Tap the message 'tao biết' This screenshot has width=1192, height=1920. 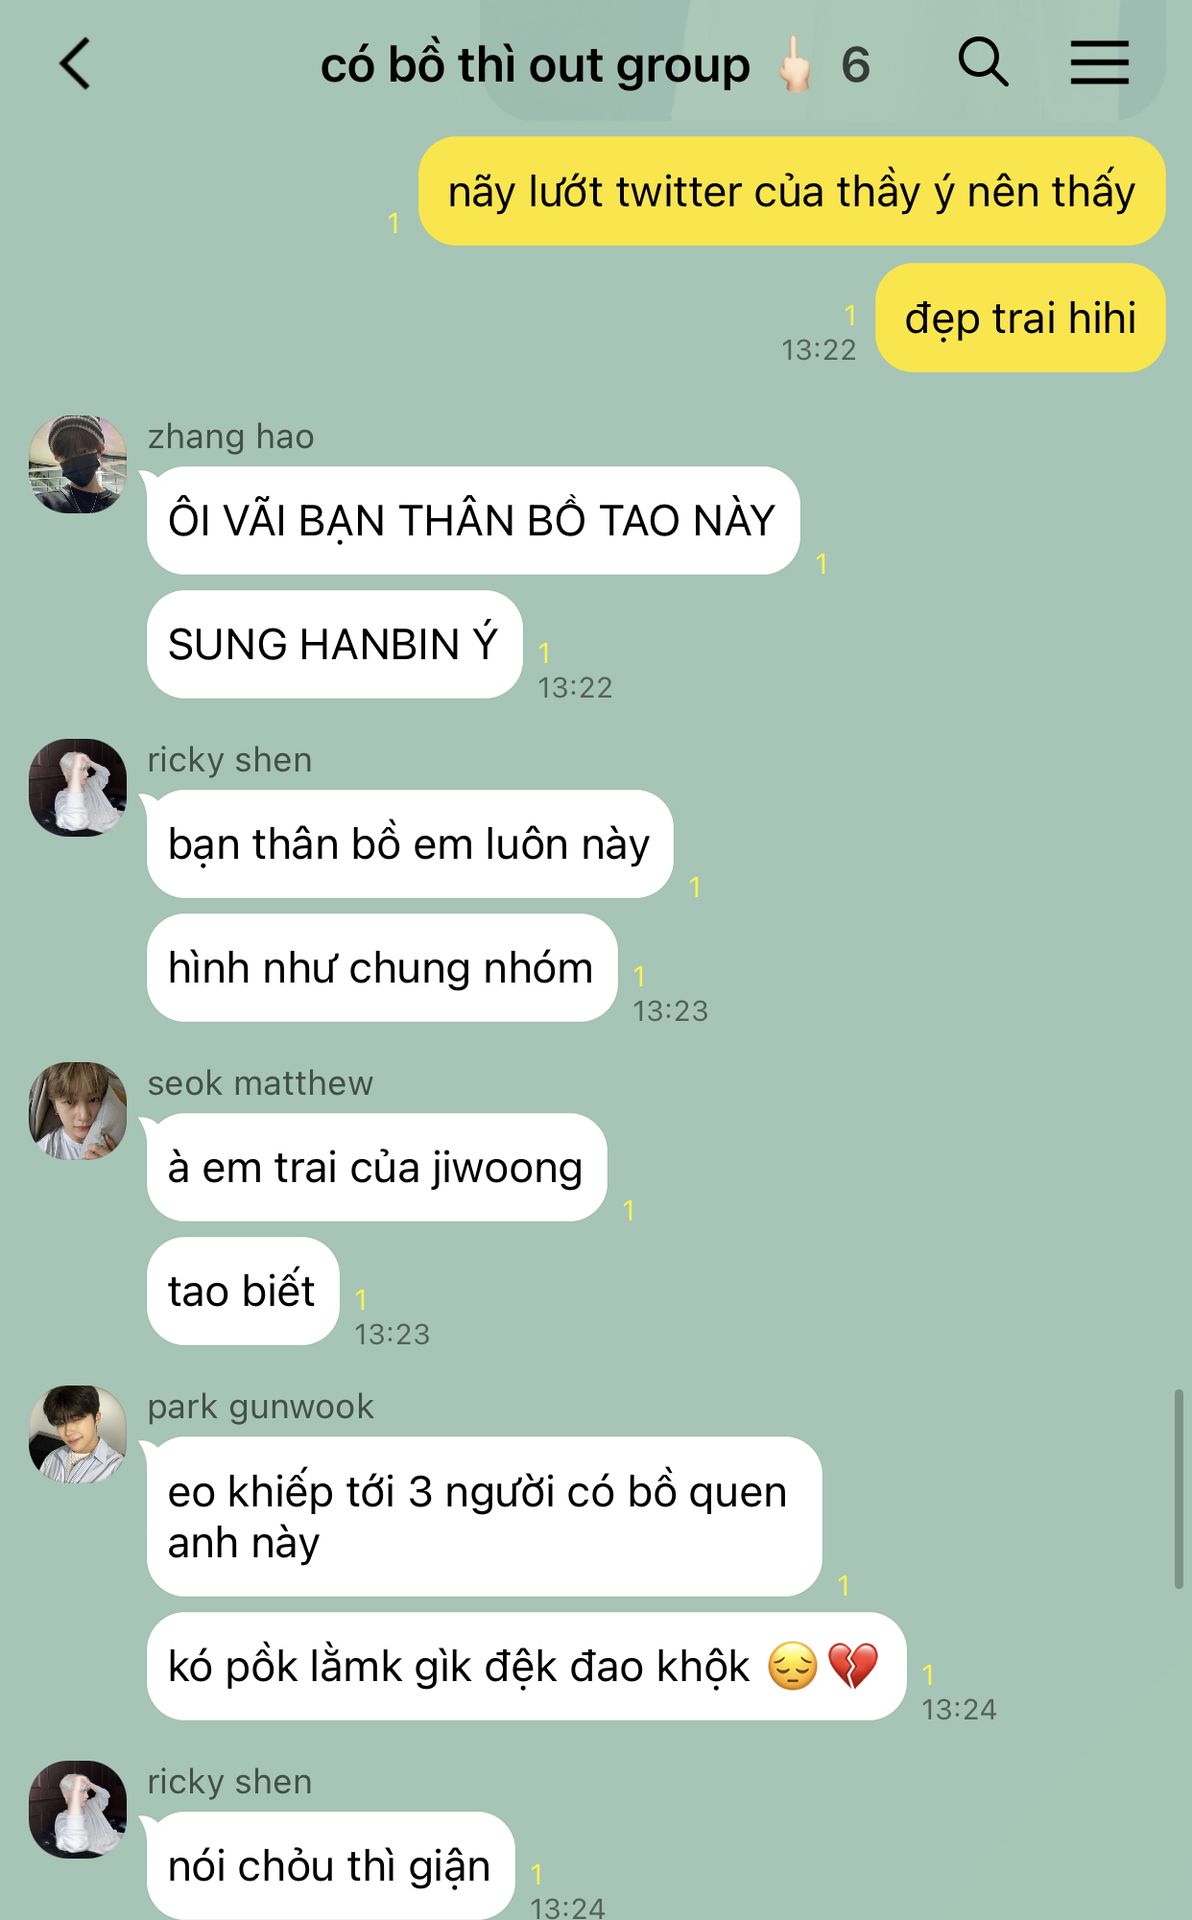tap(243, 1290)
